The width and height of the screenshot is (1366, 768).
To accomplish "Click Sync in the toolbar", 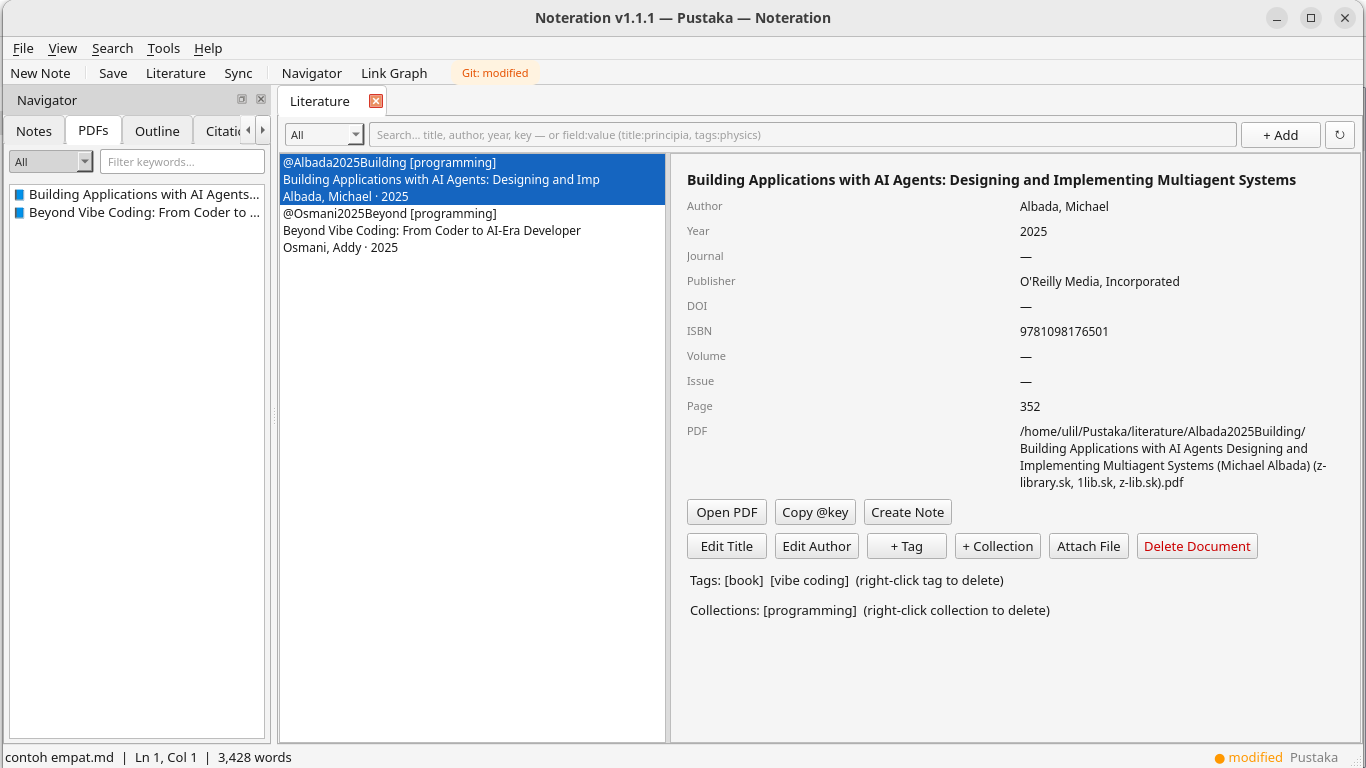I will (238, 73).
